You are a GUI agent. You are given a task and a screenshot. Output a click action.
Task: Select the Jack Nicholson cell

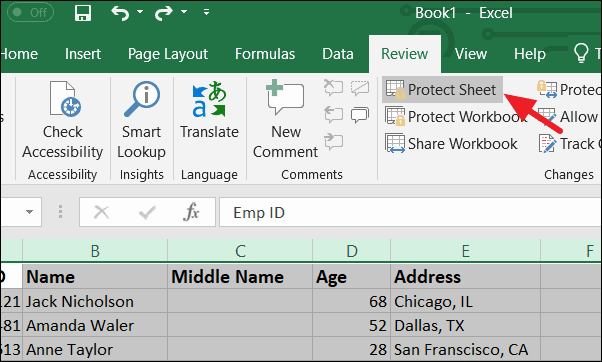click(95, 301)
